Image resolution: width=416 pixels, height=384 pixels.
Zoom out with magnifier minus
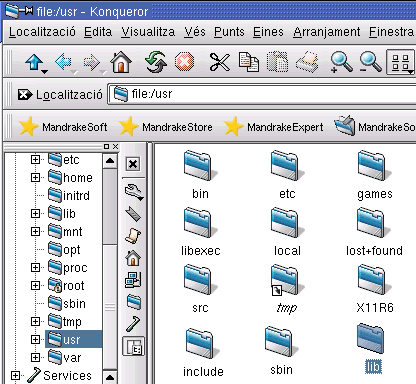(370, 62)
